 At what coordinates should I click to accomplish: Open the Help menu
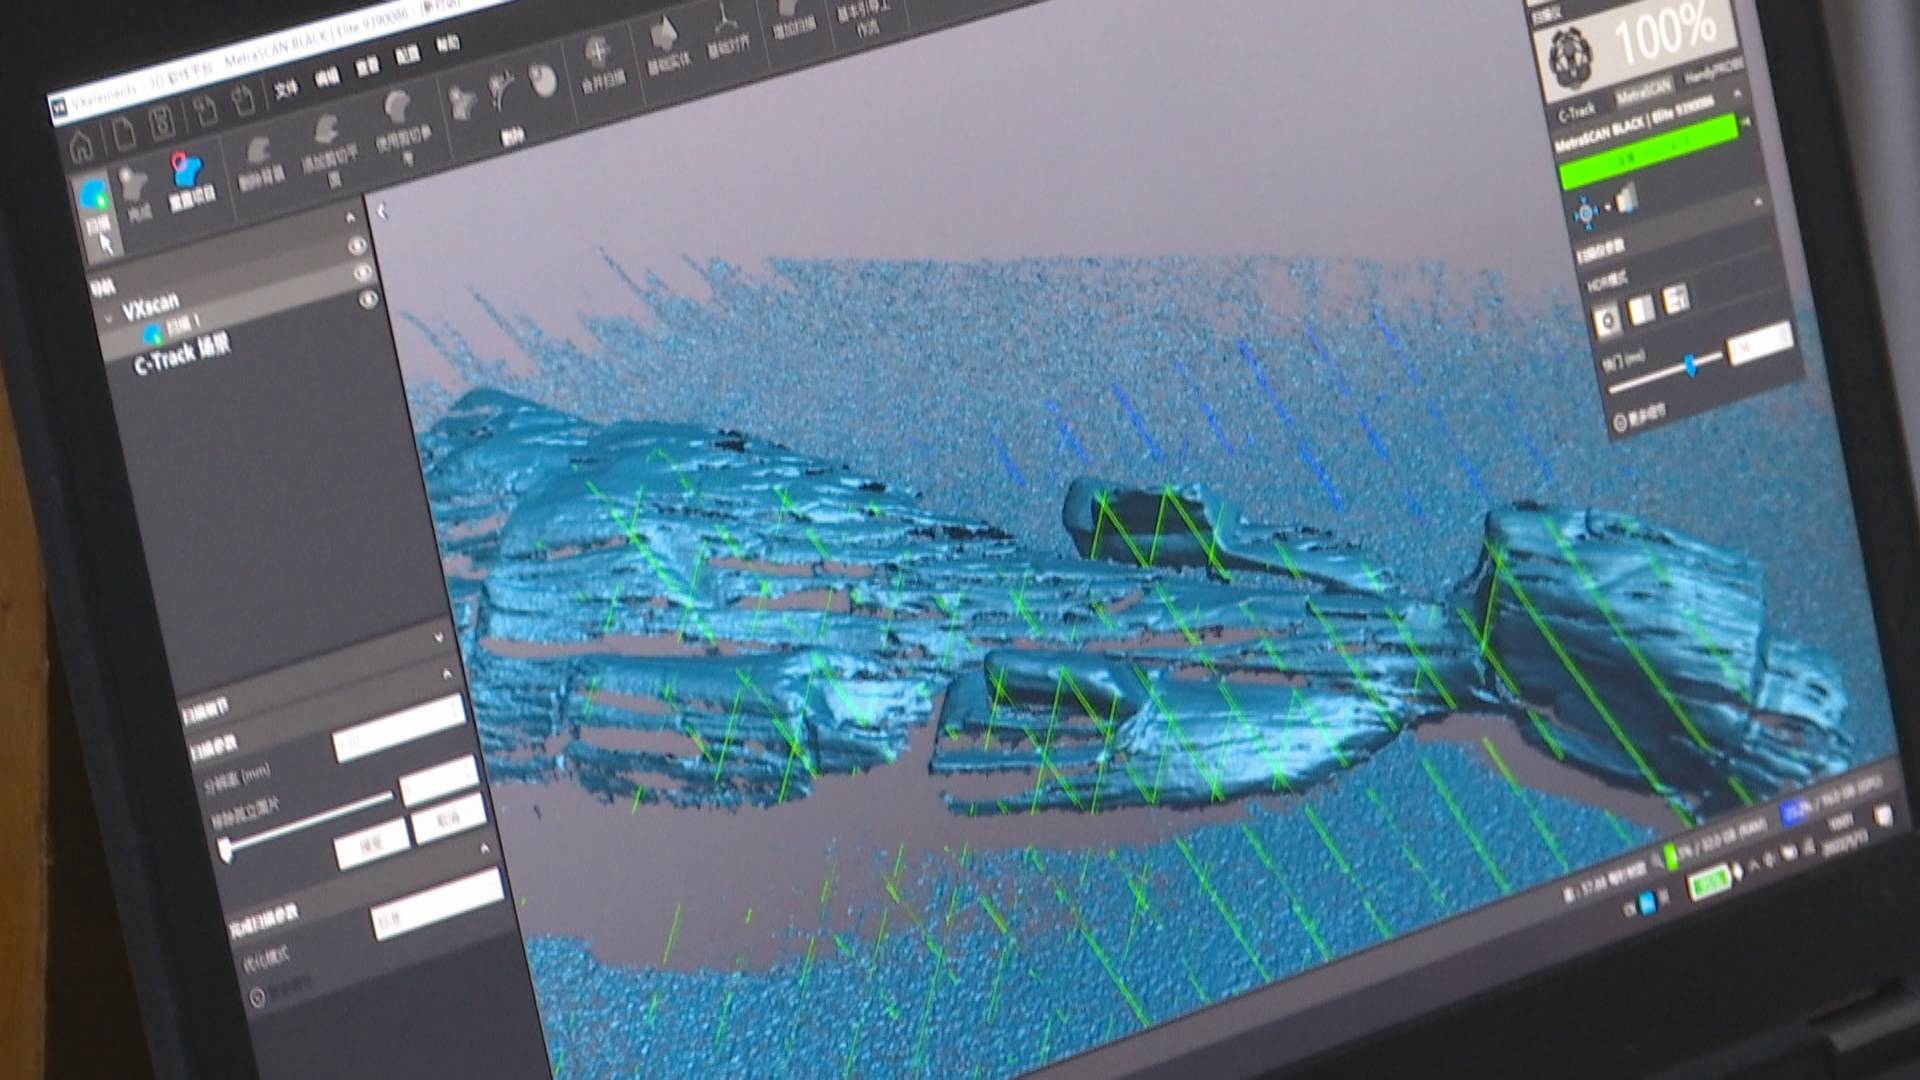coord(448,44)
